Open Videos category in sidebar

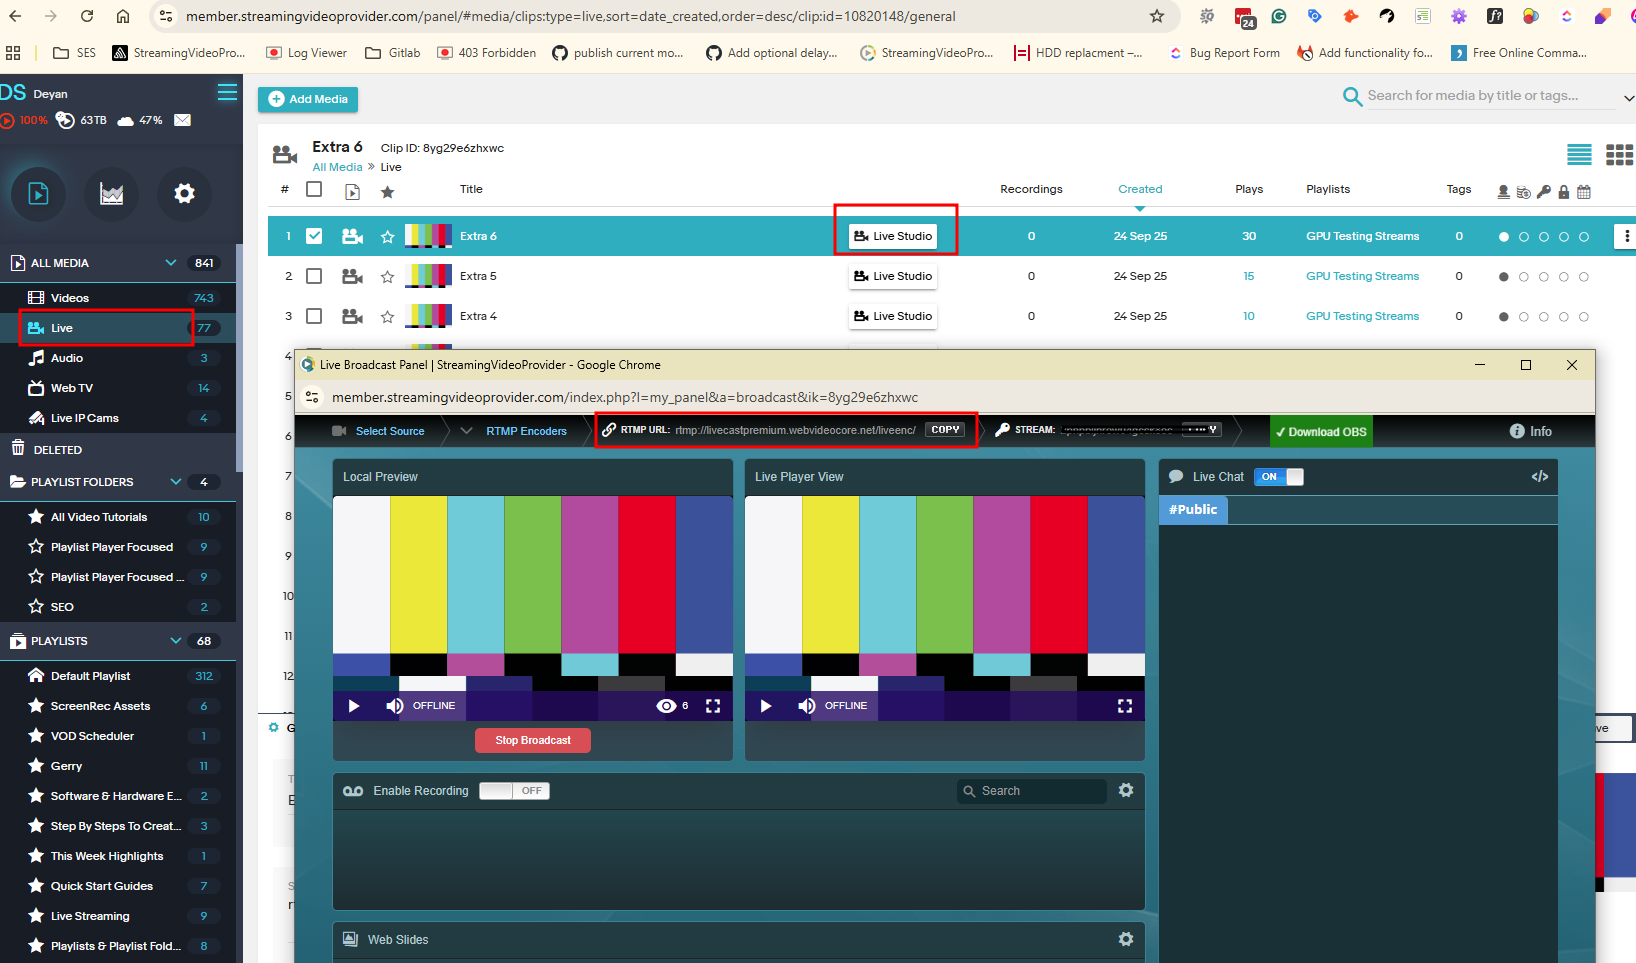(x=70, y=298)
